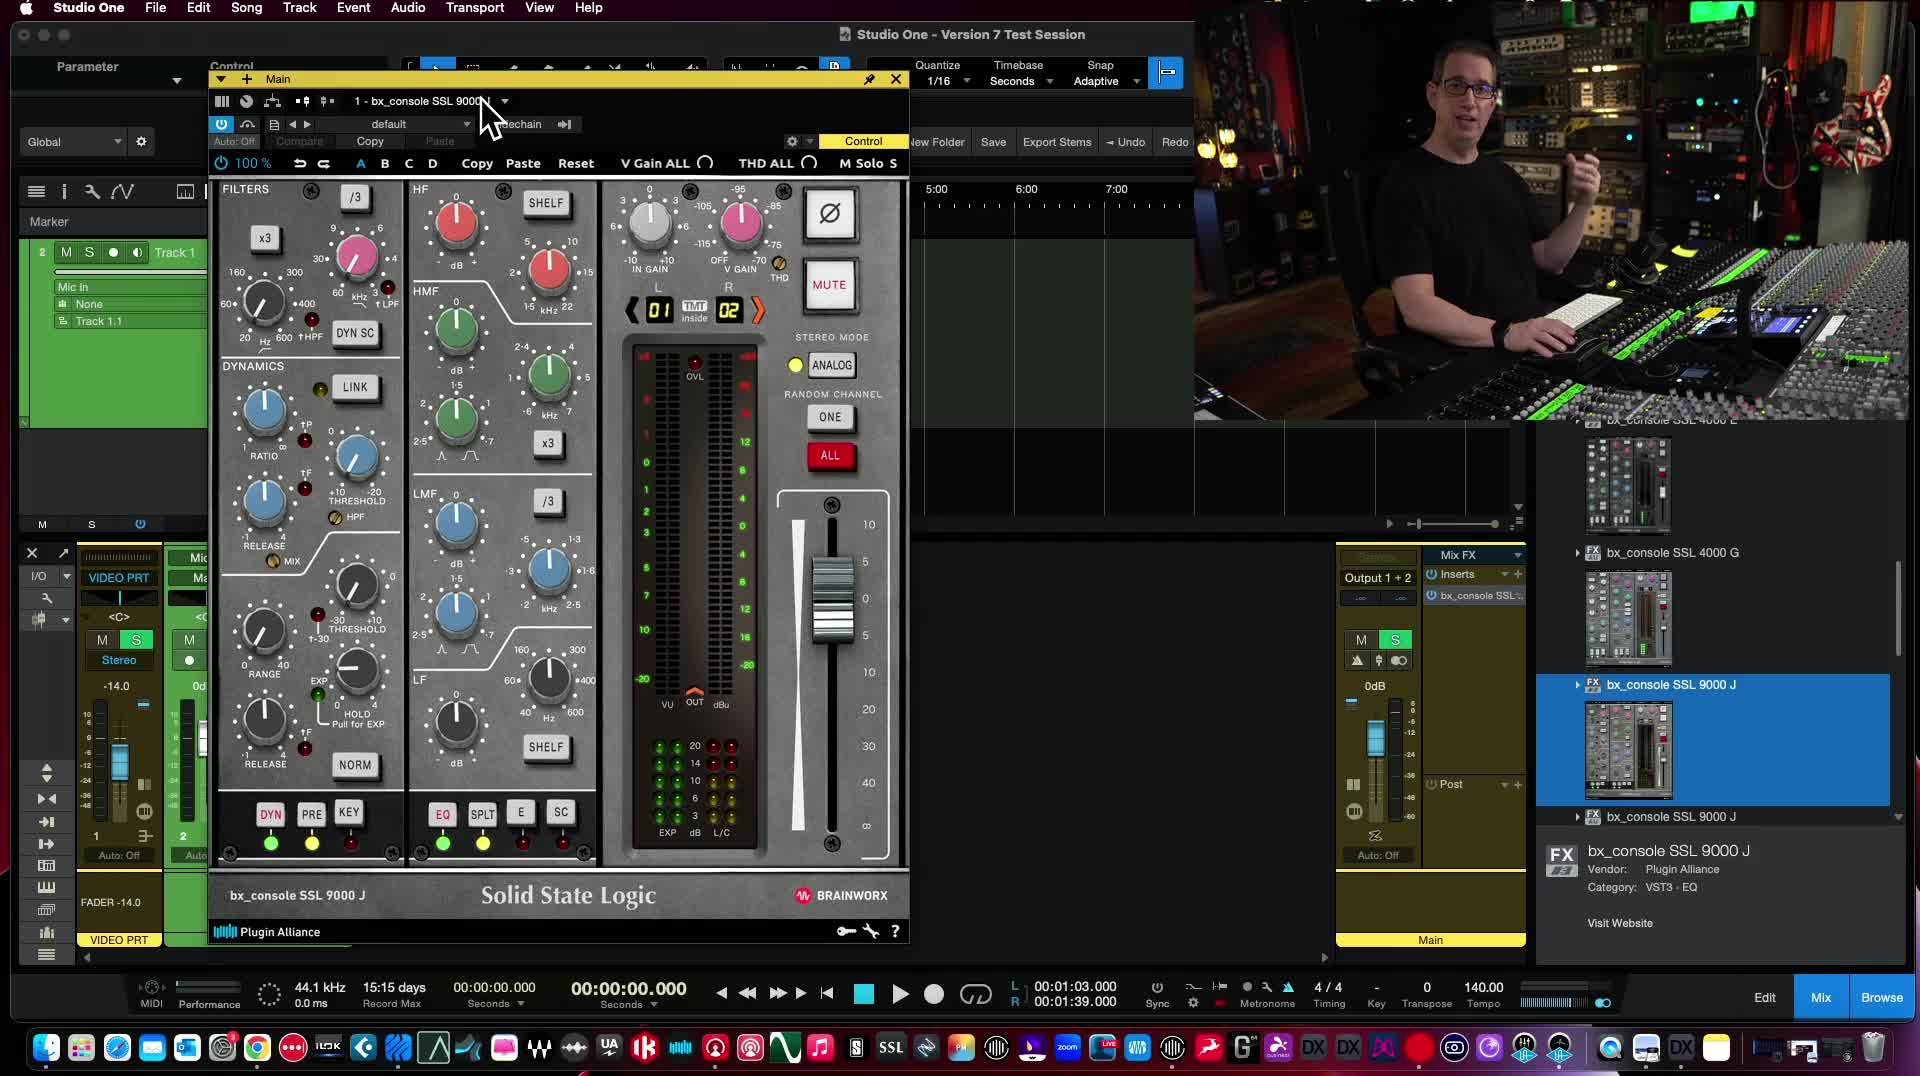The height and width of the screenshot is (1076, 1920).
Task: Click the track list hamburger icon
Action: tap(37, 192)
